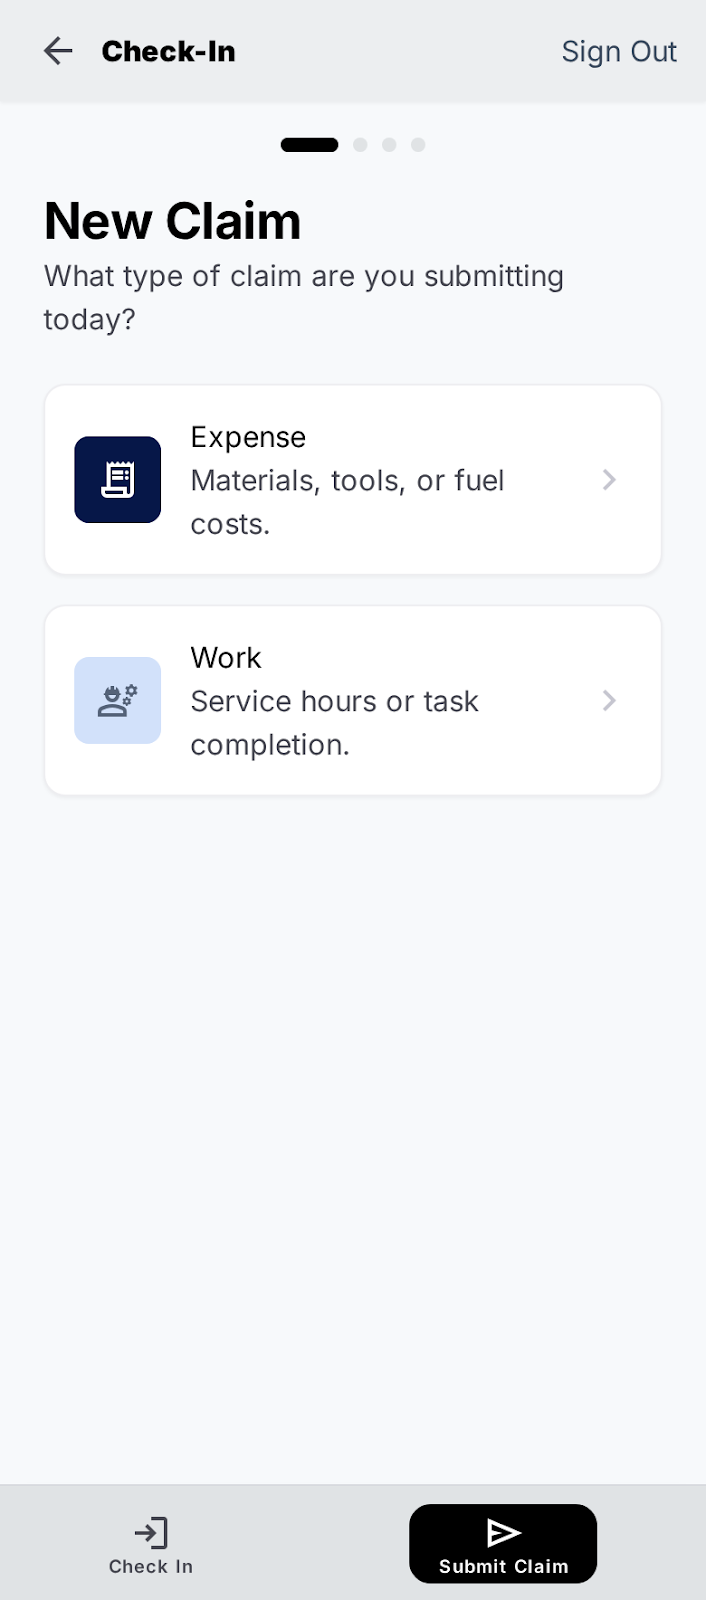Click the active first step indicator pill
706x1600 pixels.
tap(310, 145)
